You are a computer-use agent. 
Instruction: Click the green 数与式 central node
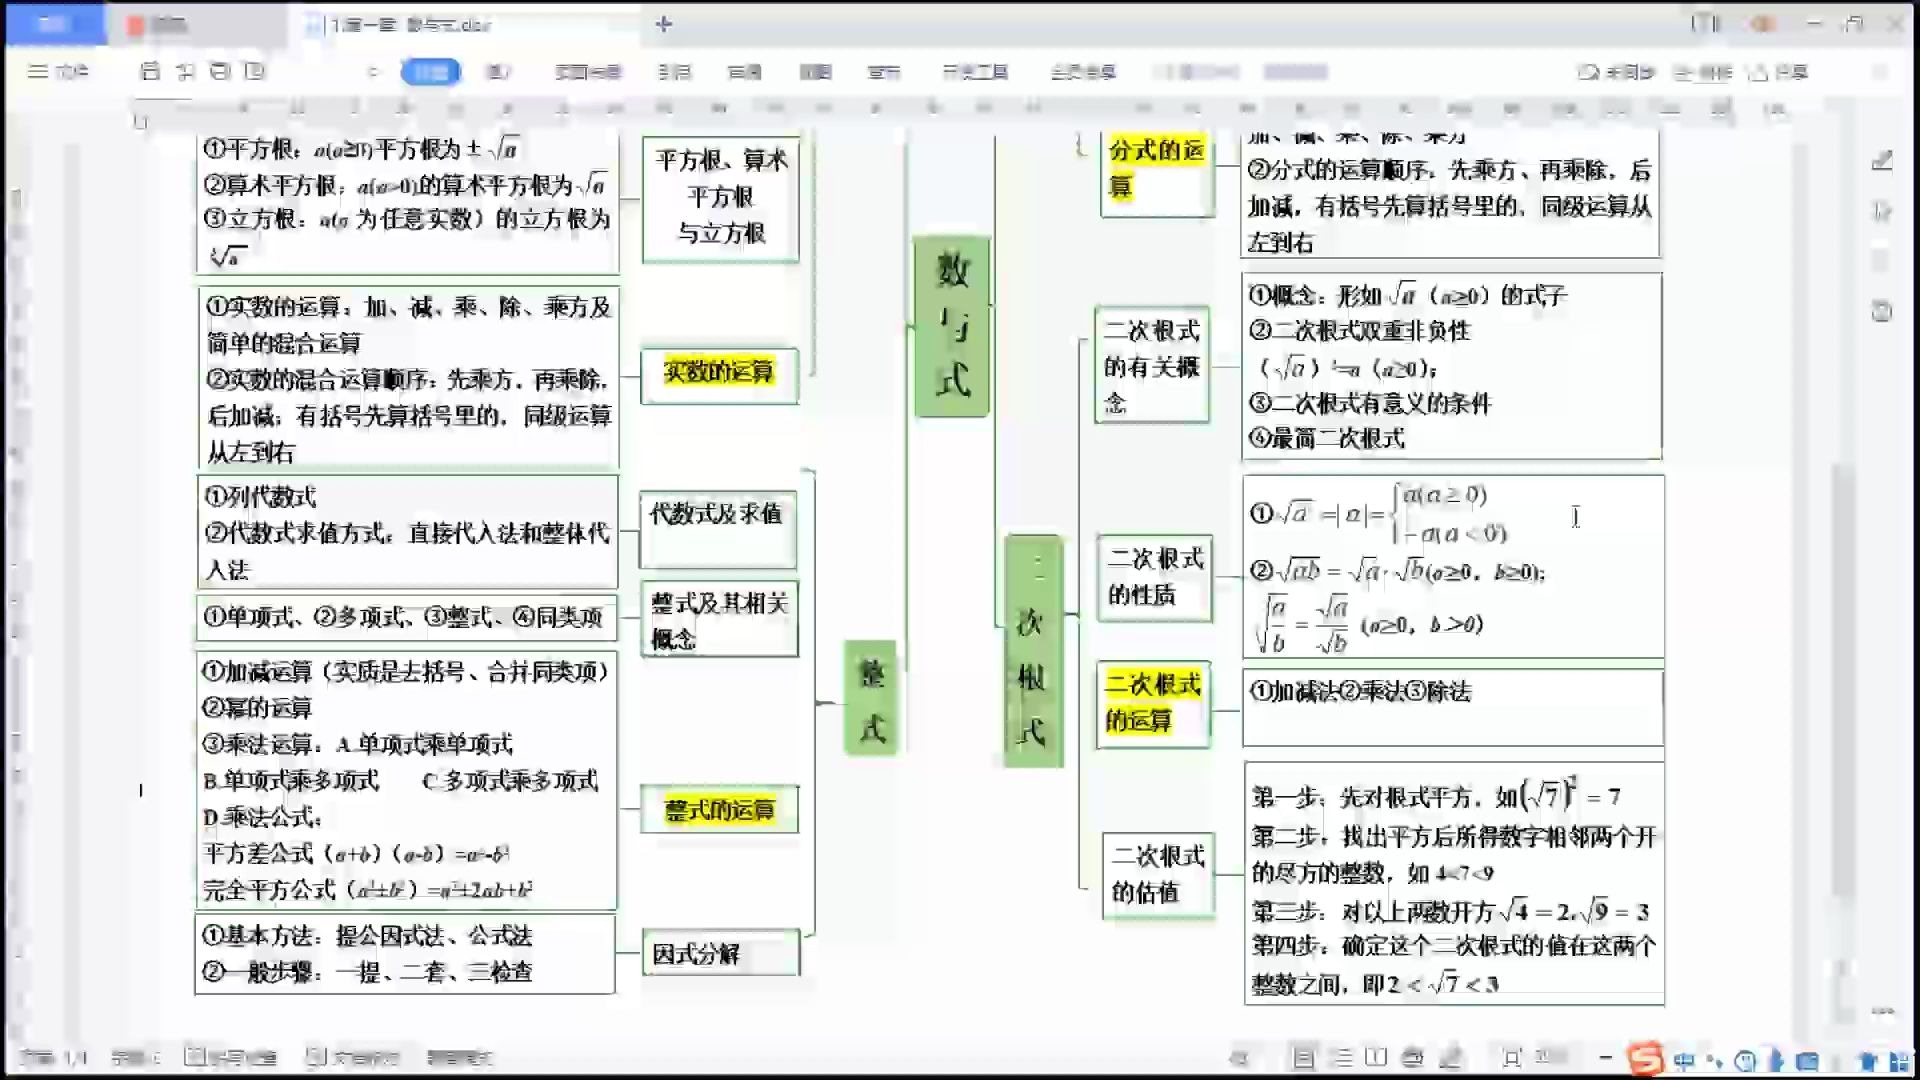coord(952,326)
